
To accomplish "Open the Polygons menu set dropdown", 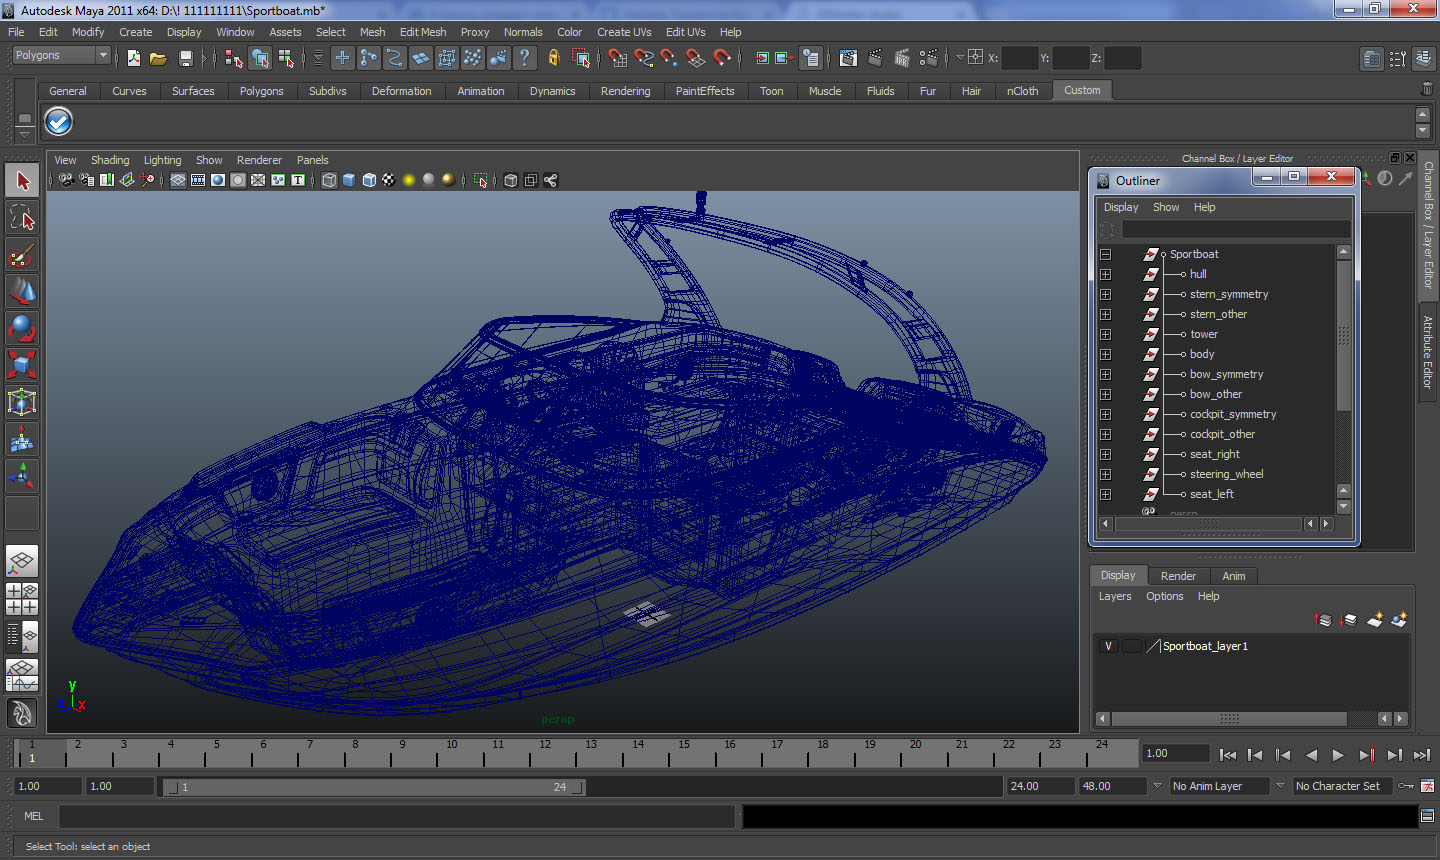I will tap(60, 56).
